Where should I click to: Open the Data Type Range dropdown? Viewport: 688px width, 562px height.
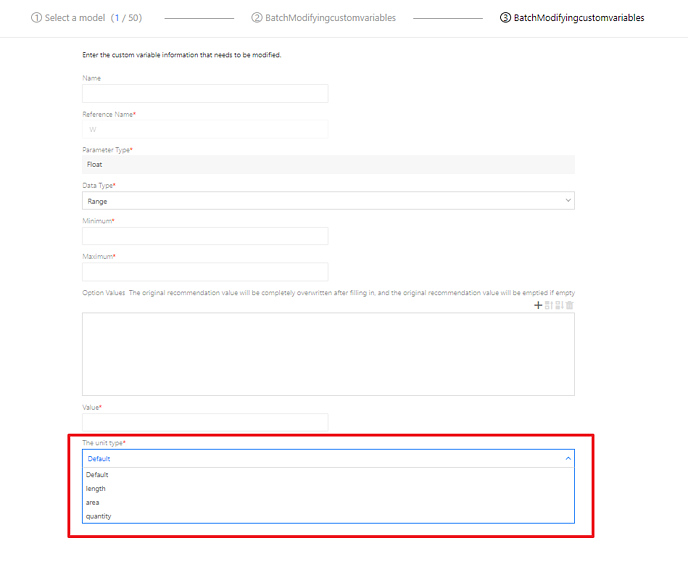(x=328, y=201)
